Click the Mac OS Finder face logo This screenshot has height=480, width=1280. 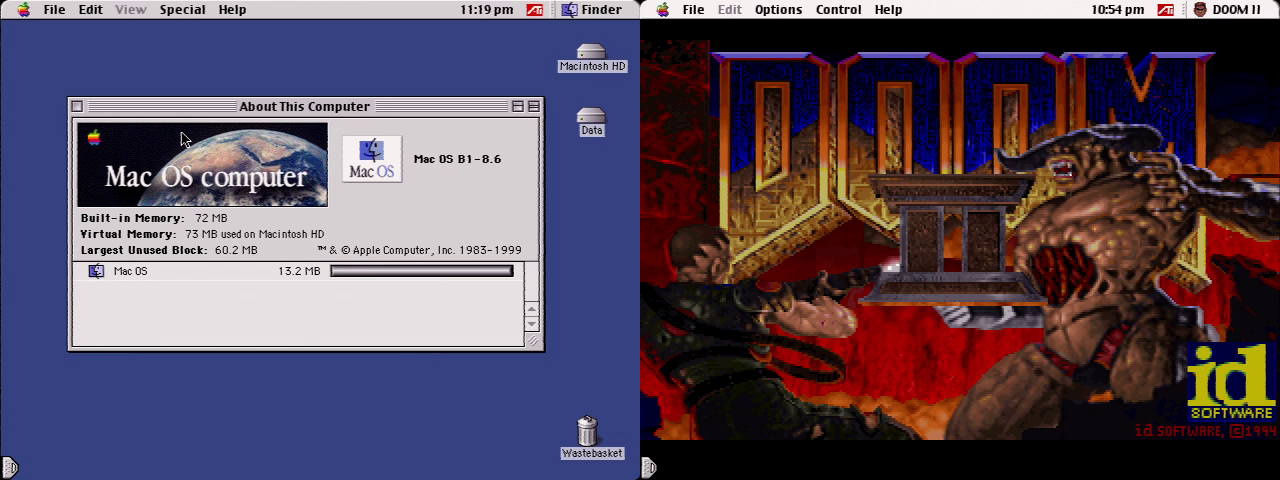(372, 158)
